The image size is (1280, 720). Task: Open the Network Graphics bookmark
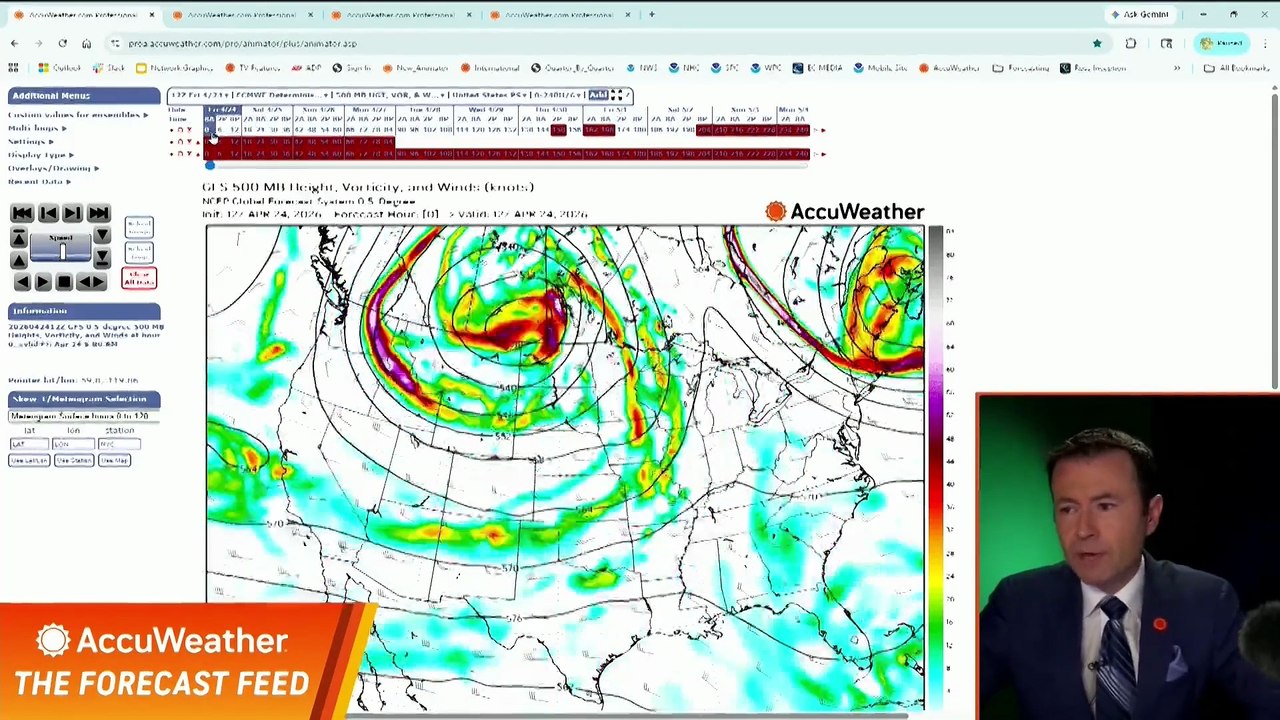coord(174,68)
